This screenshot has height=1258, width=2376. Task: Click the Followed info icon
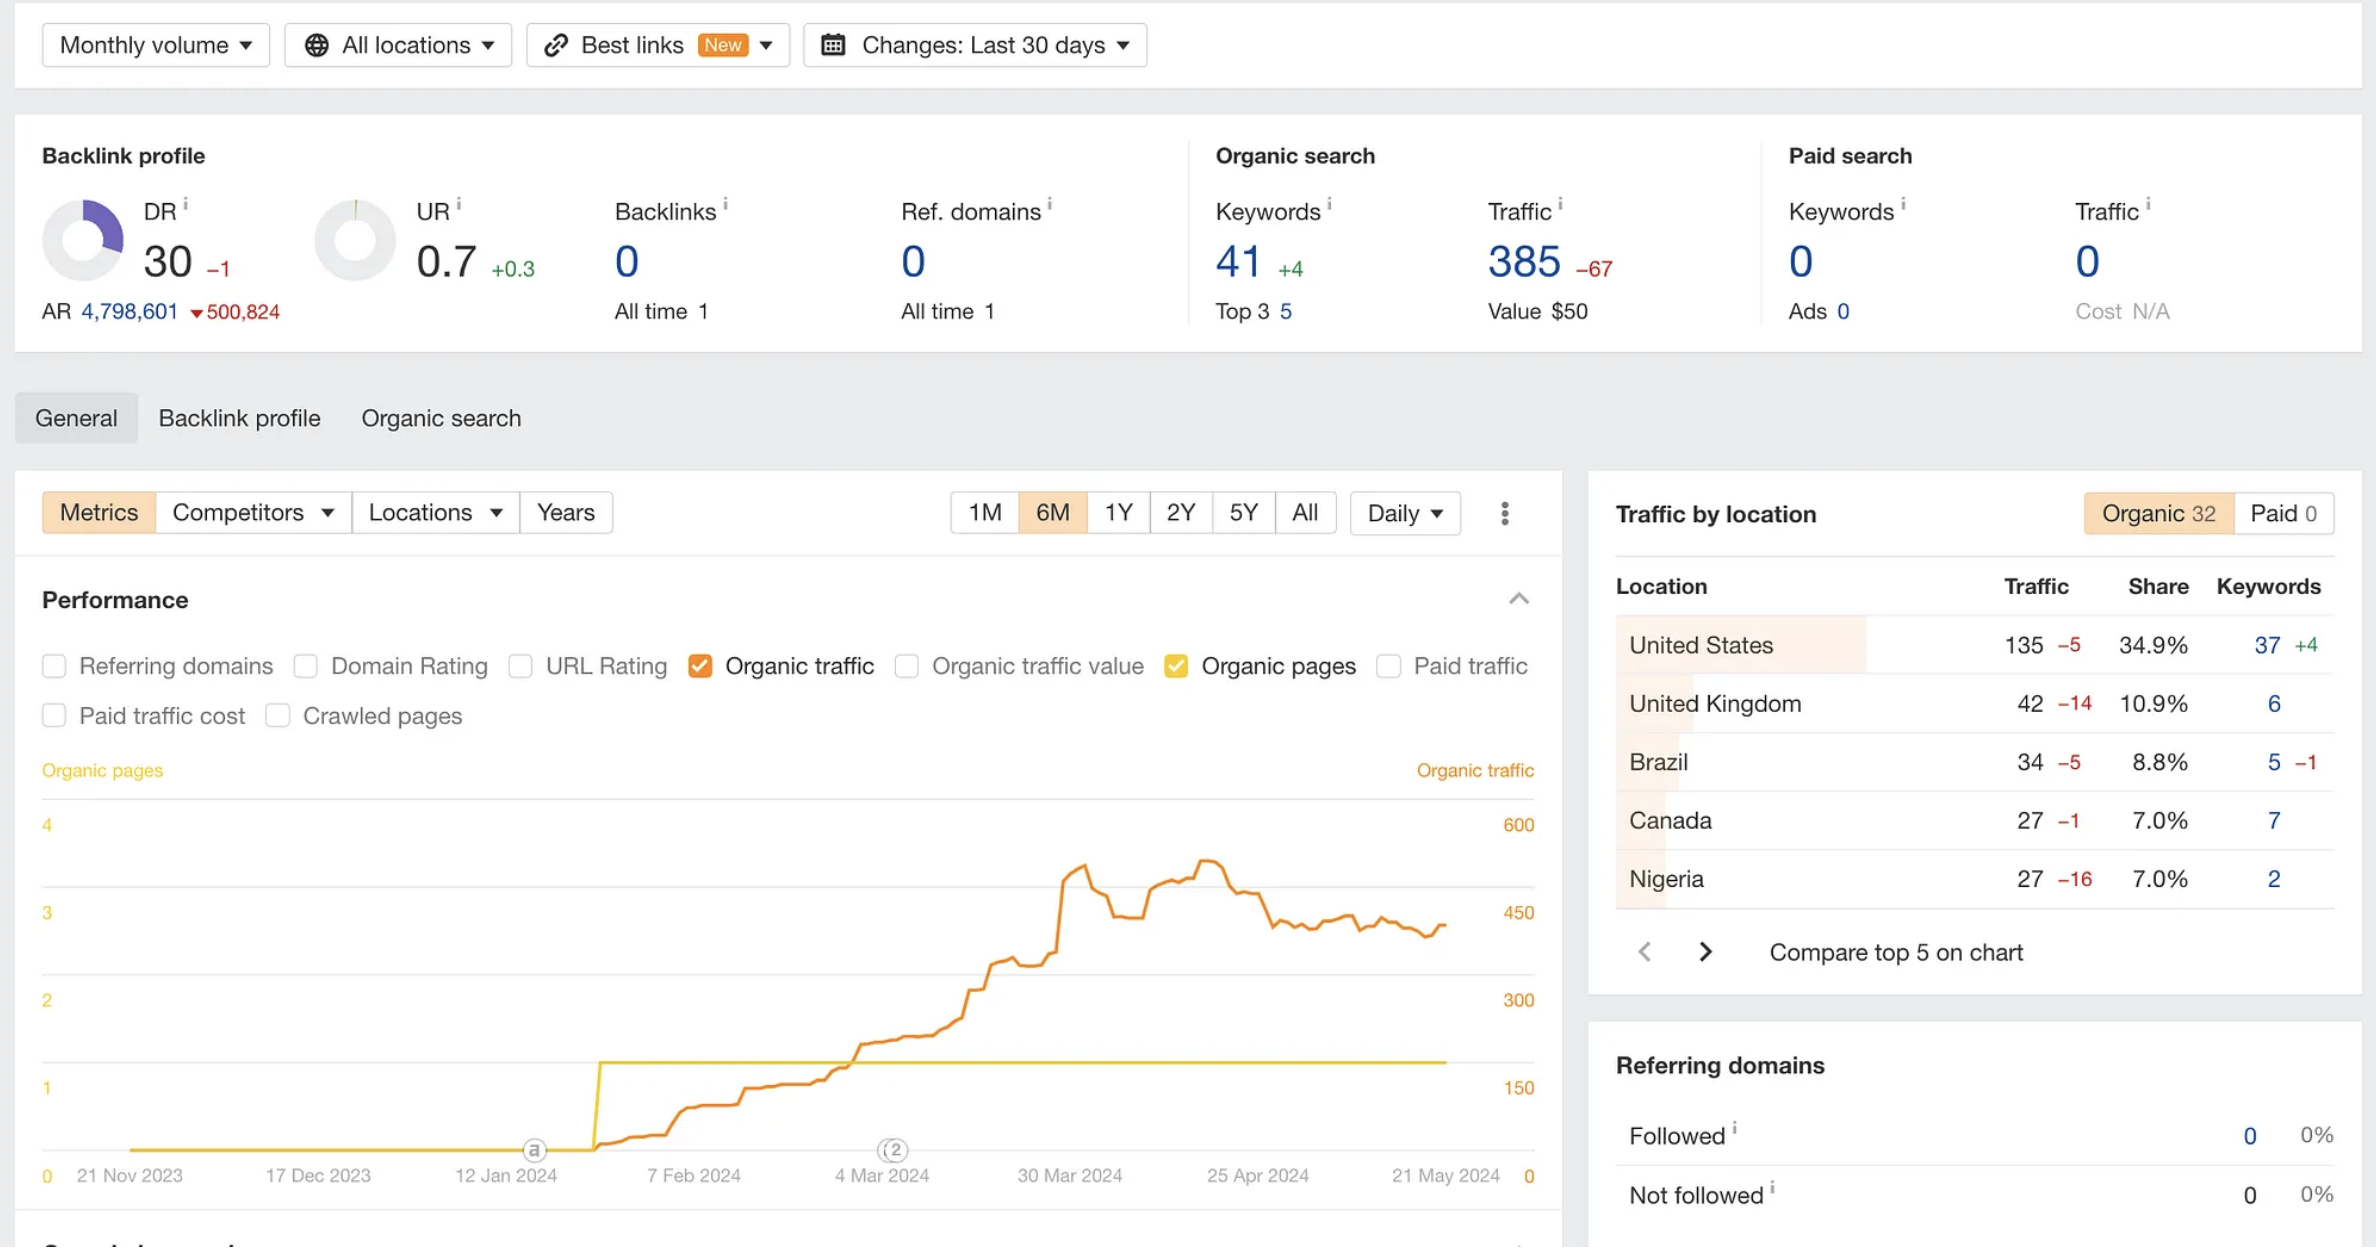(1735, 1129)
